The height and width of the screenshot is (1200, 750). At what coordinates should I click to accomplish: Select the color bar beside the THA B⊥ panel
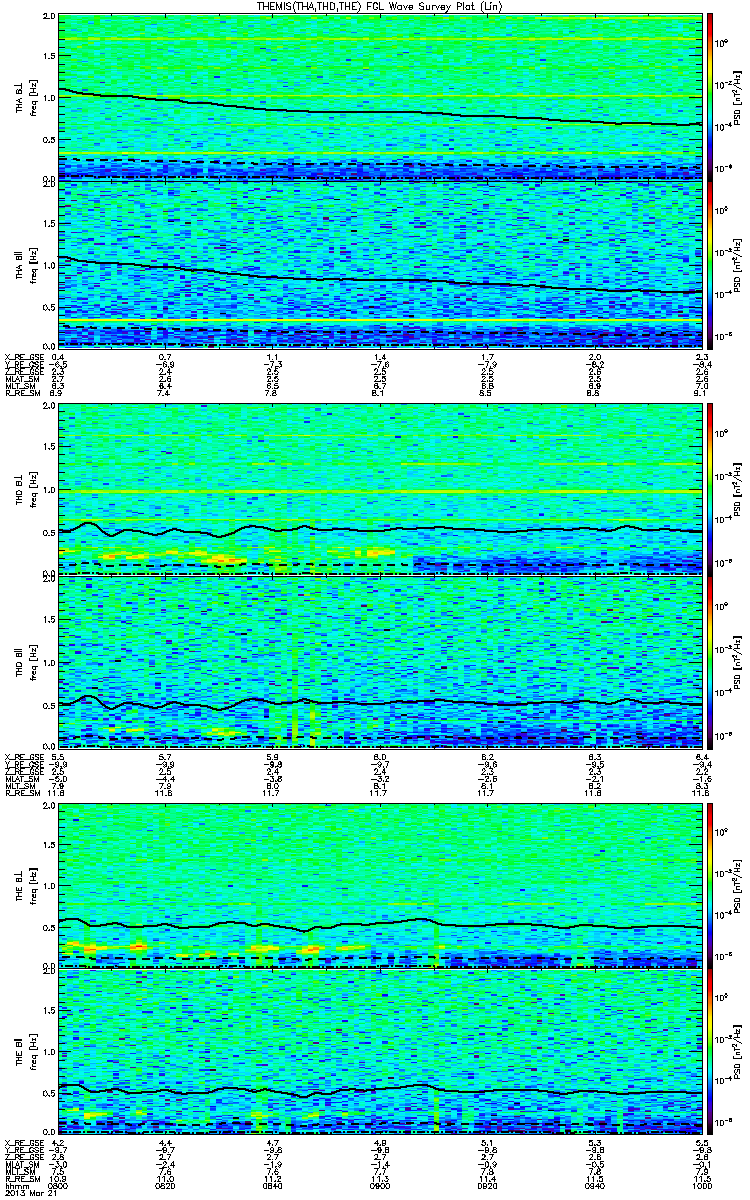pyautogui.click(x=711, y=95)
